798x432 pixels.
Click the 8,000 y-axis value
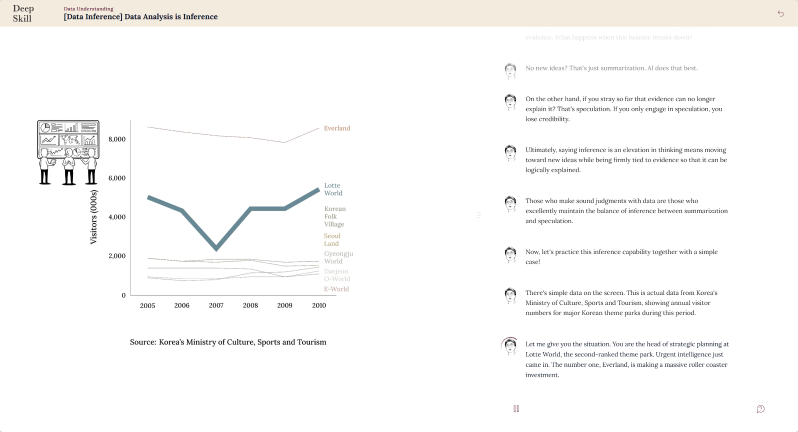coord(117,139)
